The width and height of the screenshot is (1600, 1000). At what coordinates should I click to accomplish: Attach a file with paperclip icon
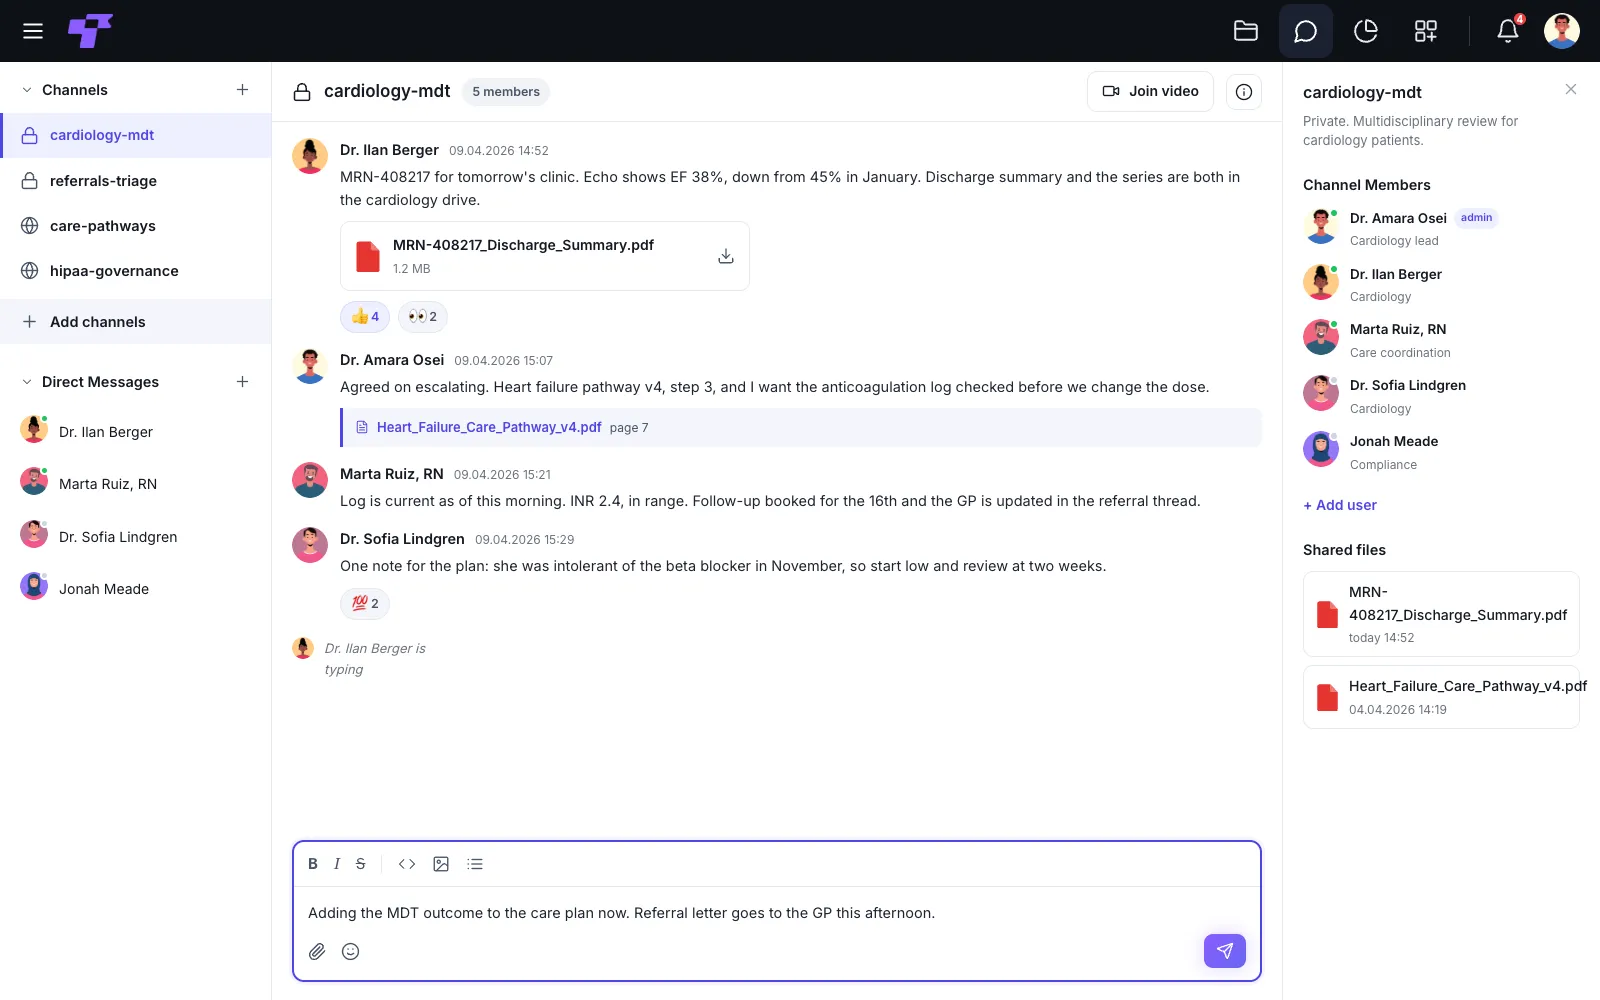[x=317, y=951]
